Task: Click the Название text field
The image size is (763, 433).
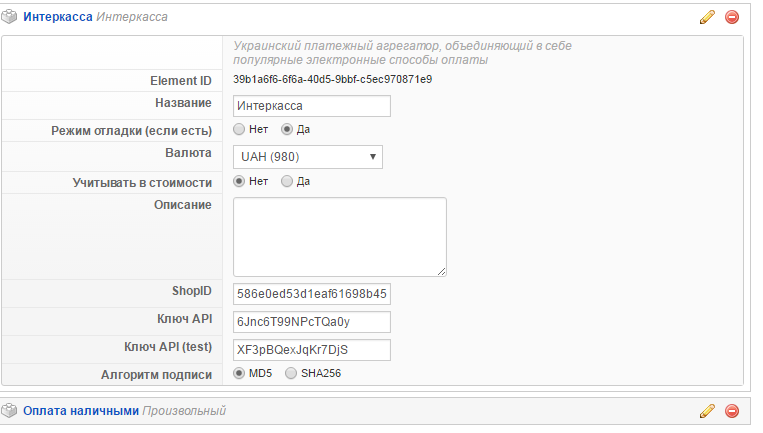Action: 311,105
